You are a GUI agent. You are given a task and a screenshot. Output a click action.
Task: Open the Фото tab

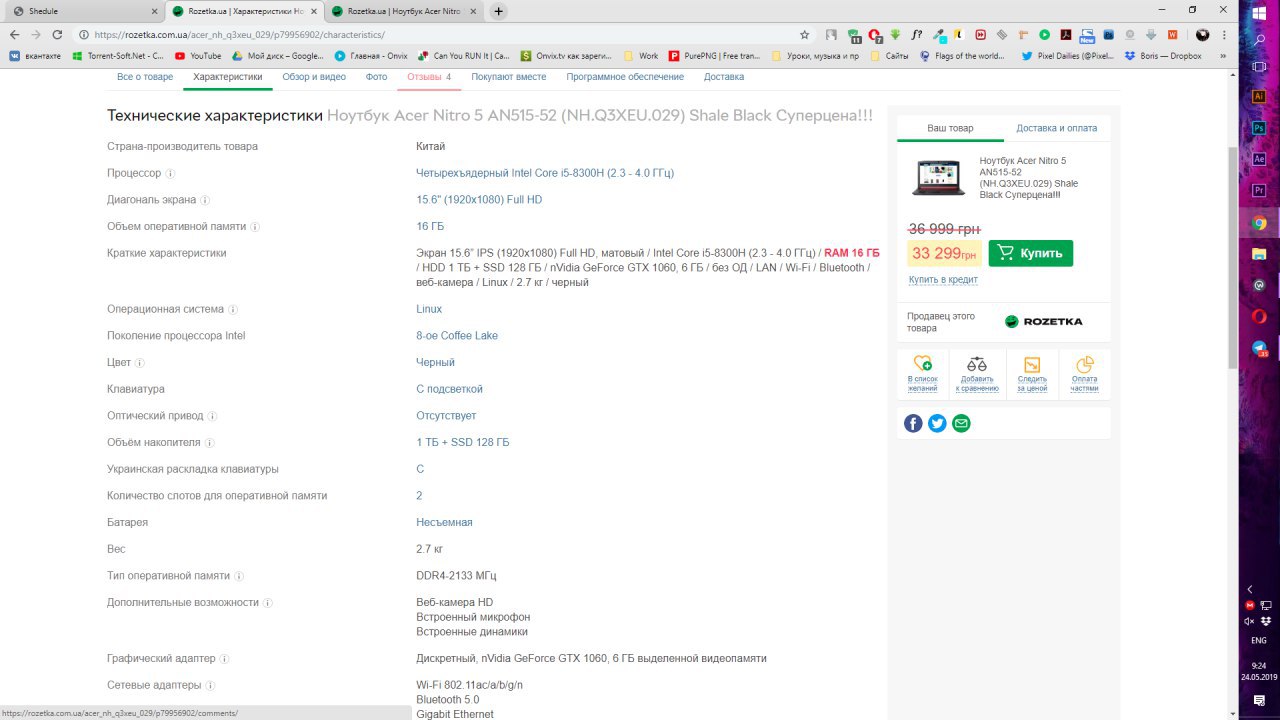click(376, 77)
